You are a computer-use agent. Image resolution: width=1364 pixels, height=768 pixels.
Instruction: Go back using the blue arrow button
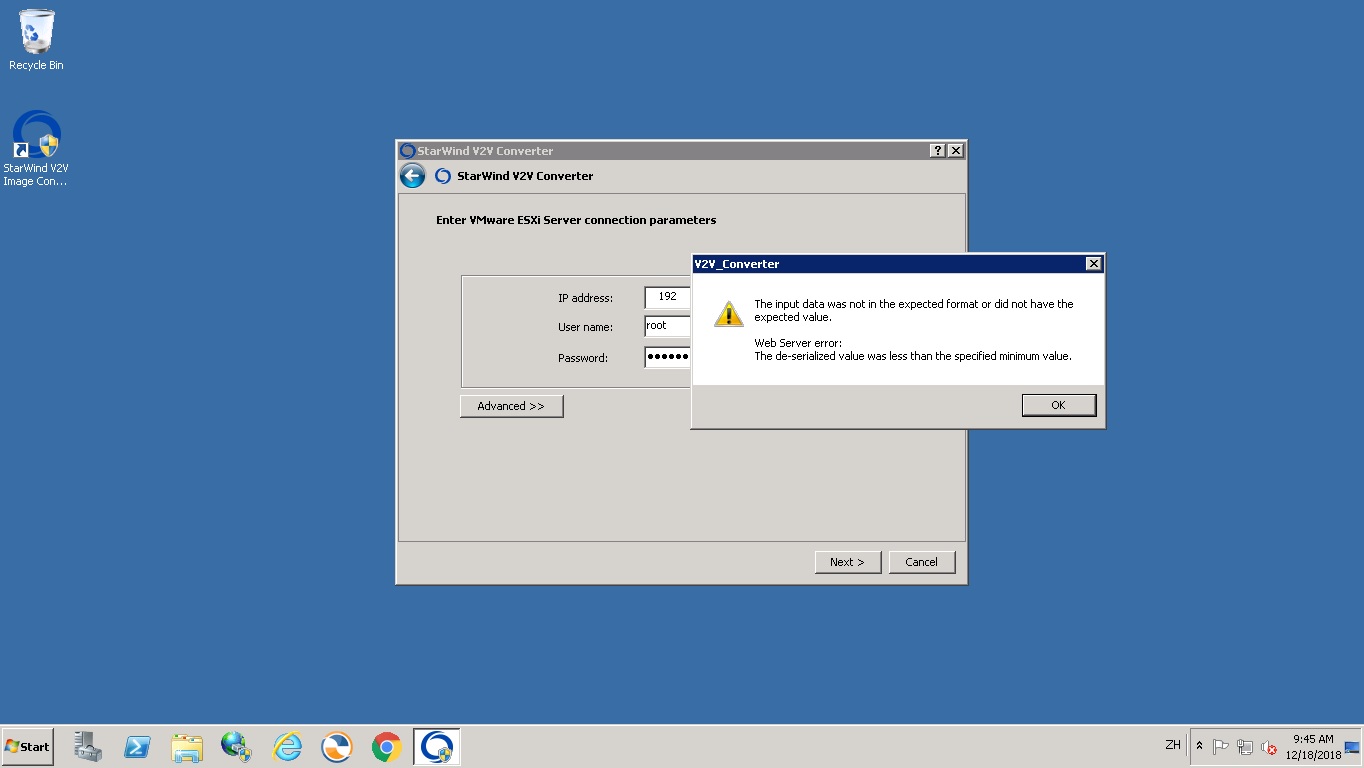pyautogui.click(x=412, y=176)
